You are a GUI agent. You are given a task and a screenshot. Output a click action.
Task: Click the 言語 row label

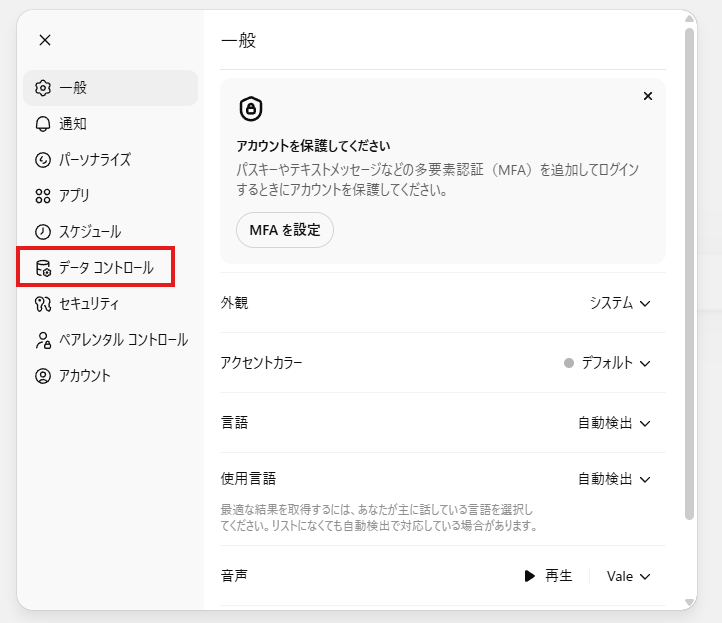234,423
